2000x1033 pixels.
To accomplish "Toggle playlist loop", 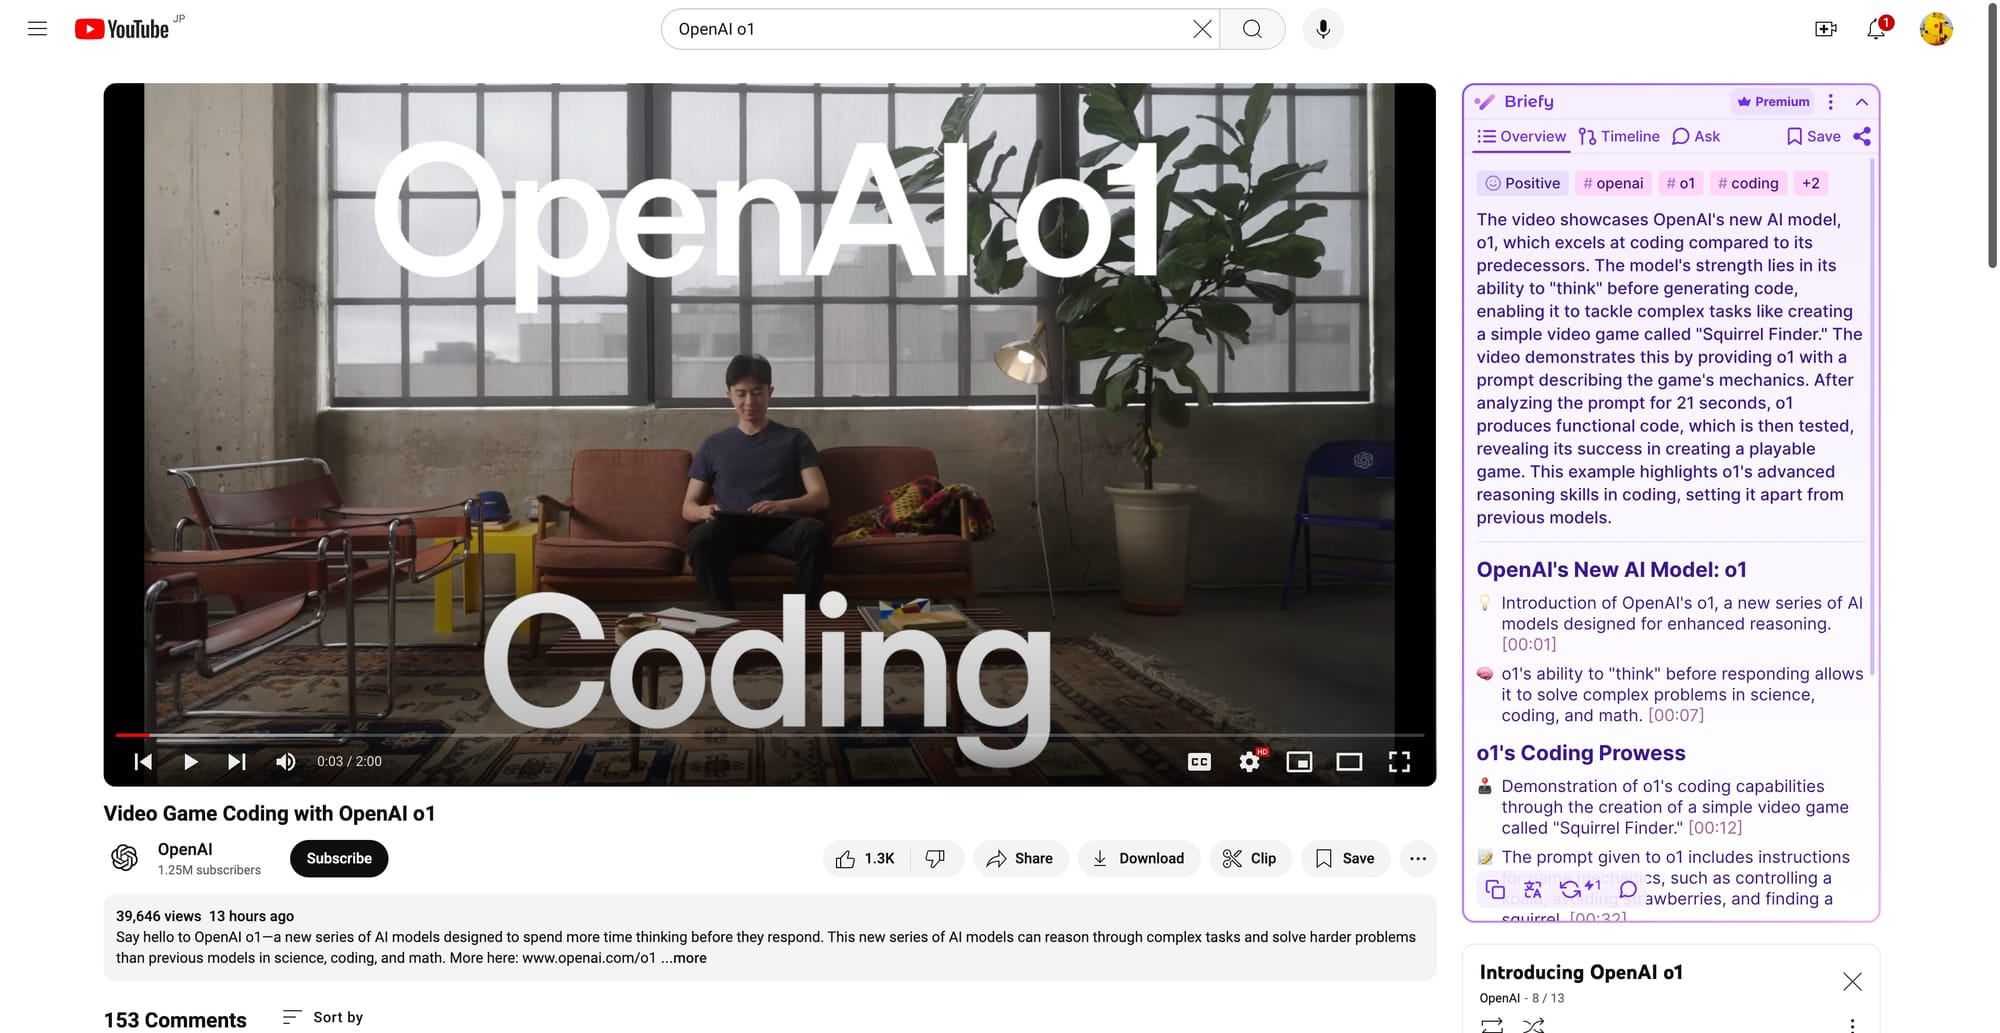I will point(1492,1024).
